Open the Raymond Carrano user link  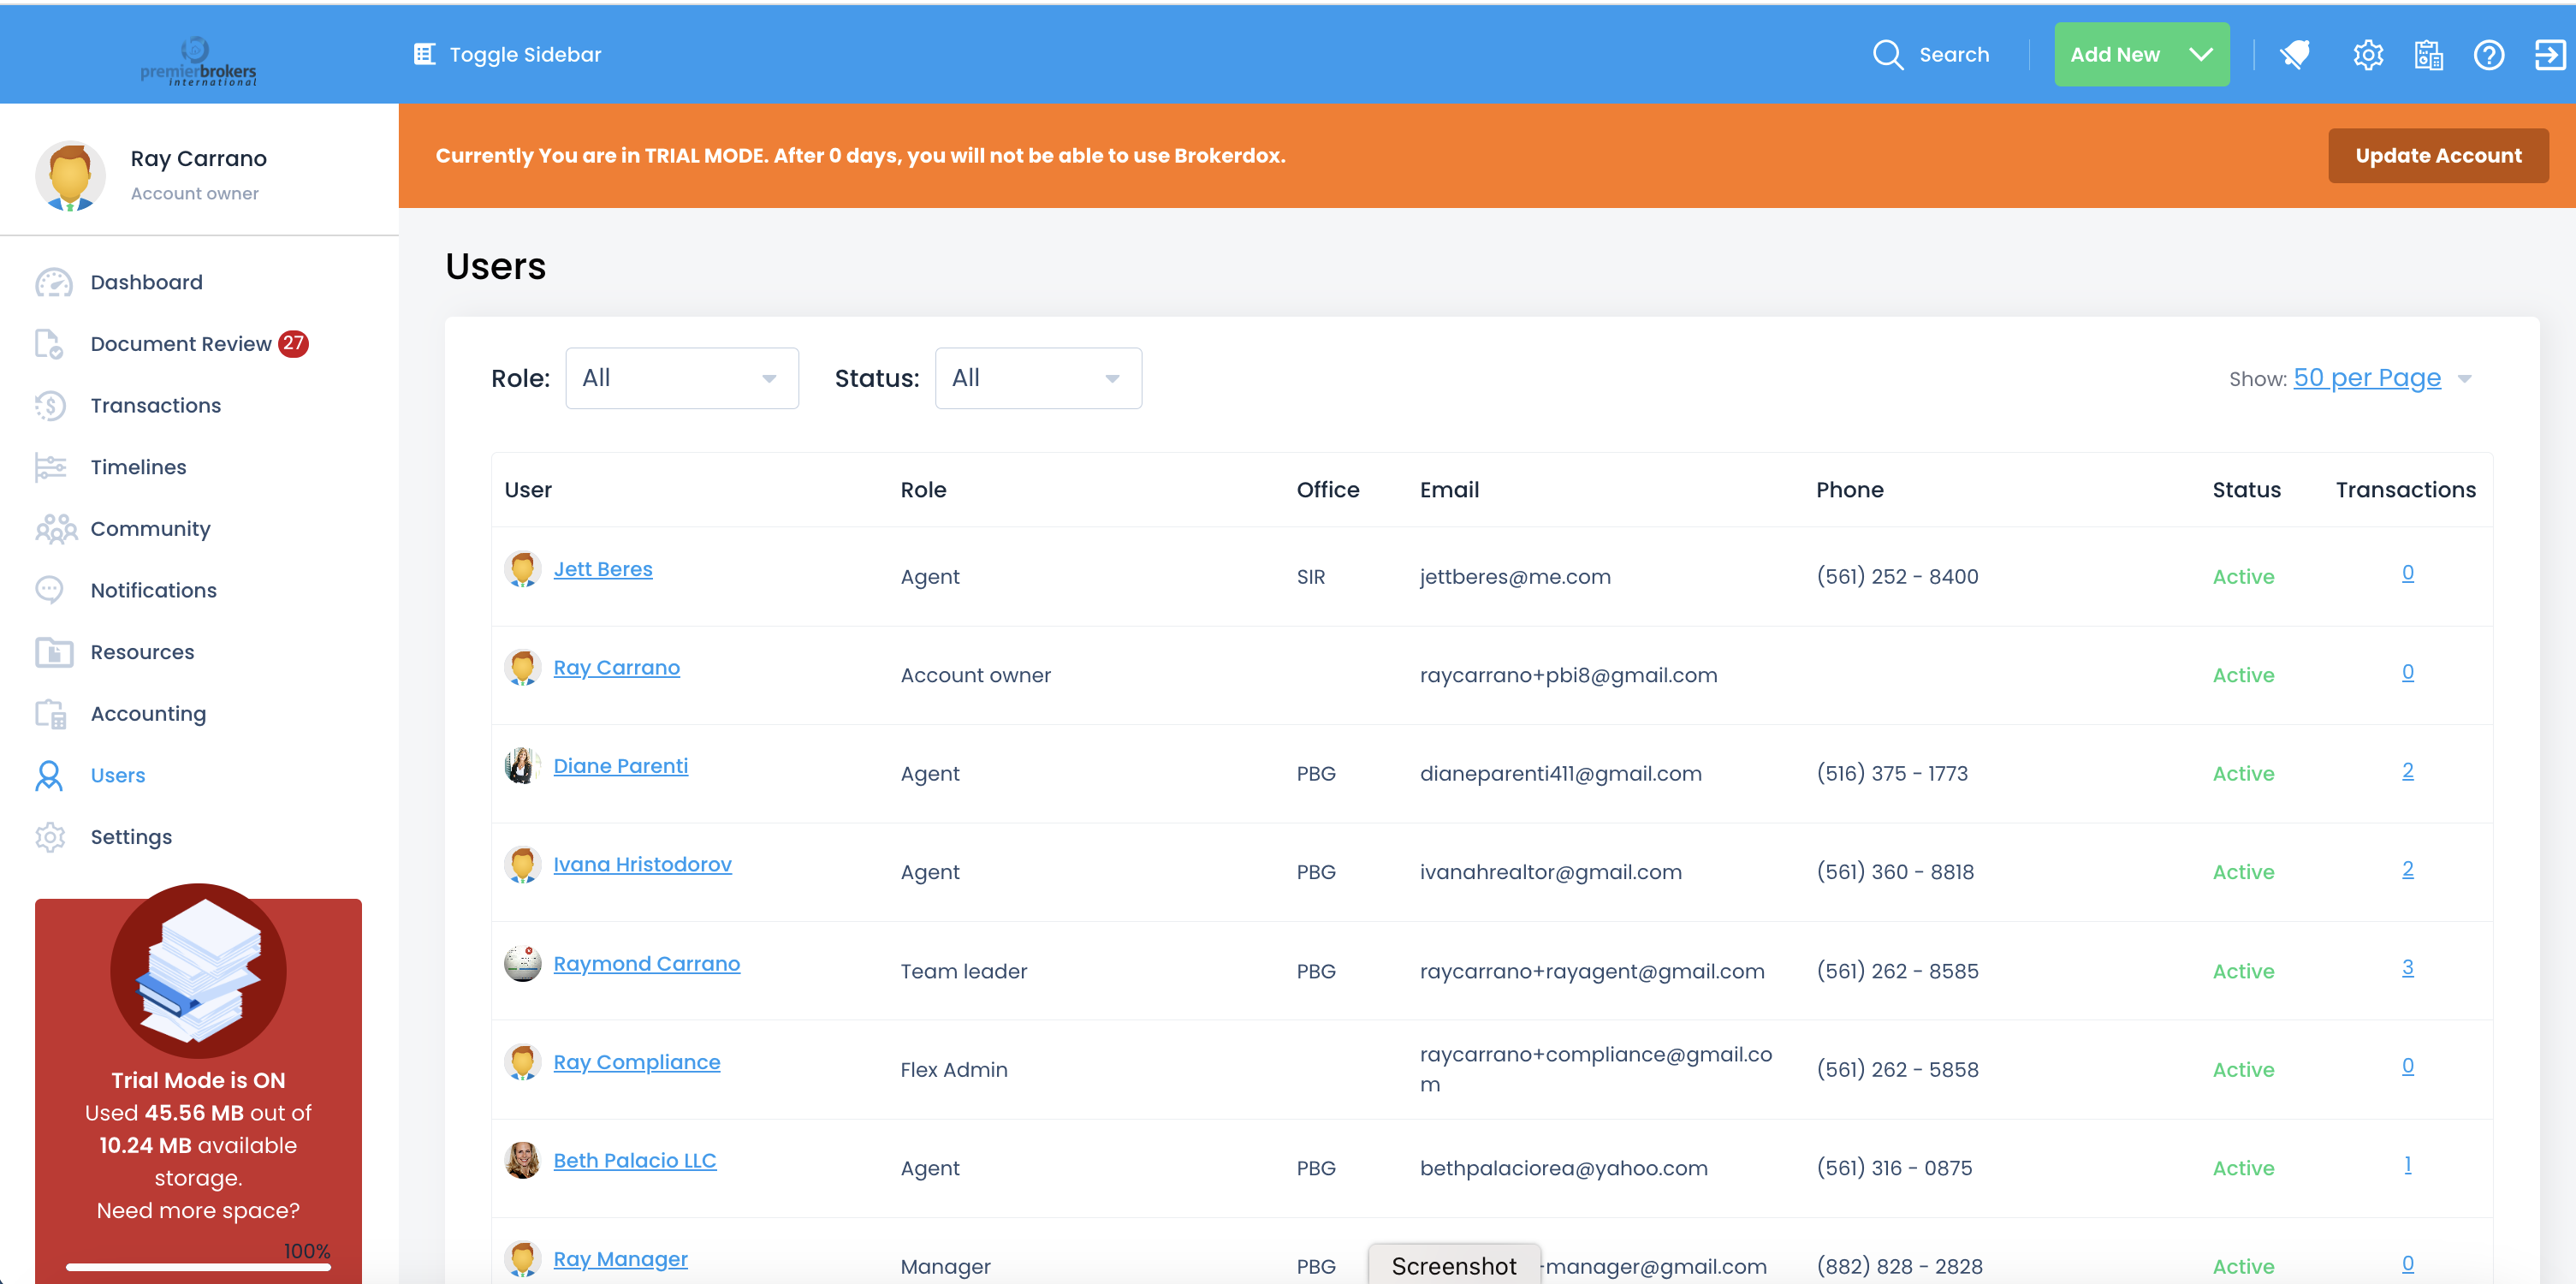tap(646, 964)
